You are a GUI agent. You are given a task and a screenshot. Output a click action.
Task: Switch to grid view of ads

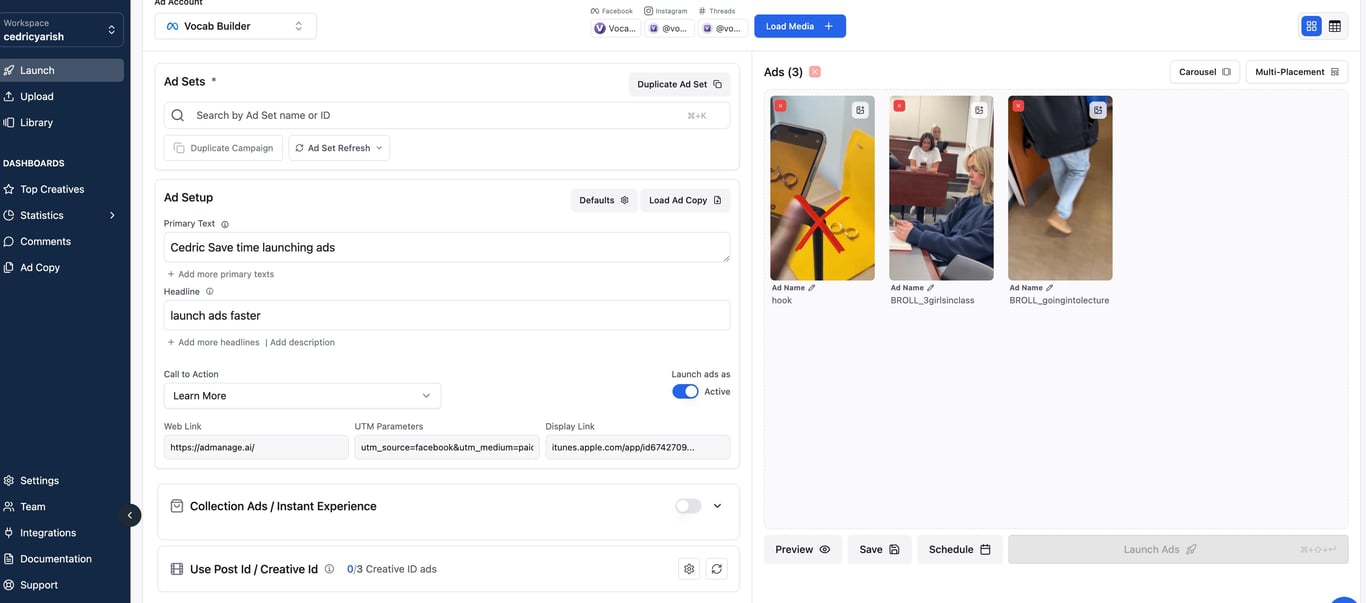coord(1311,26)
